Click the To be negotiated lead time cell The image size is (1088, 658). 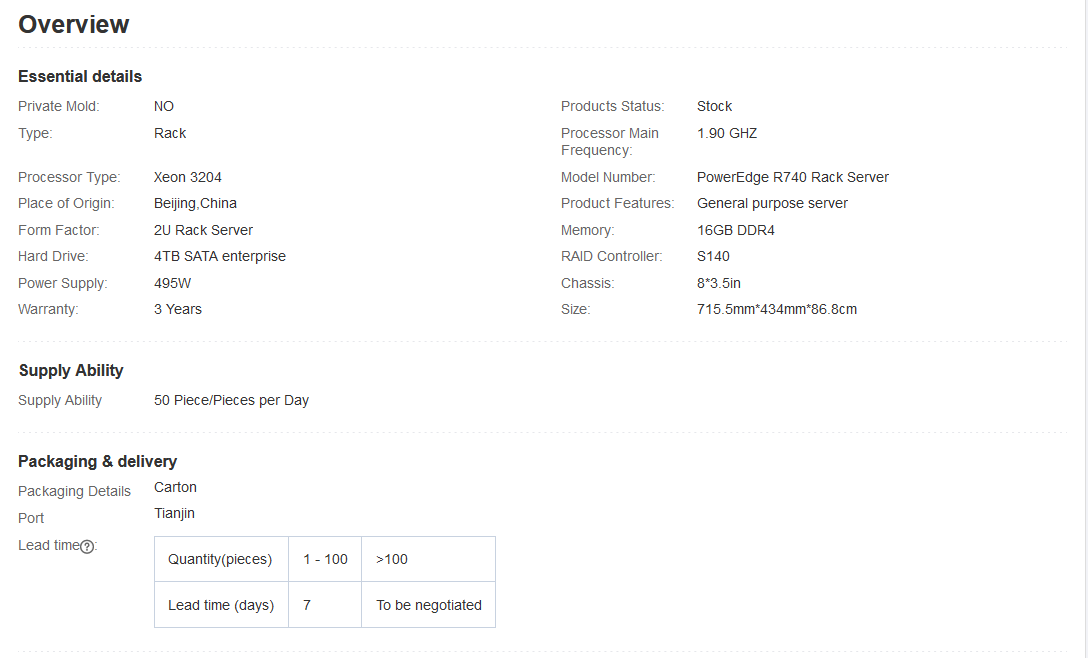(x=429, y=605)
